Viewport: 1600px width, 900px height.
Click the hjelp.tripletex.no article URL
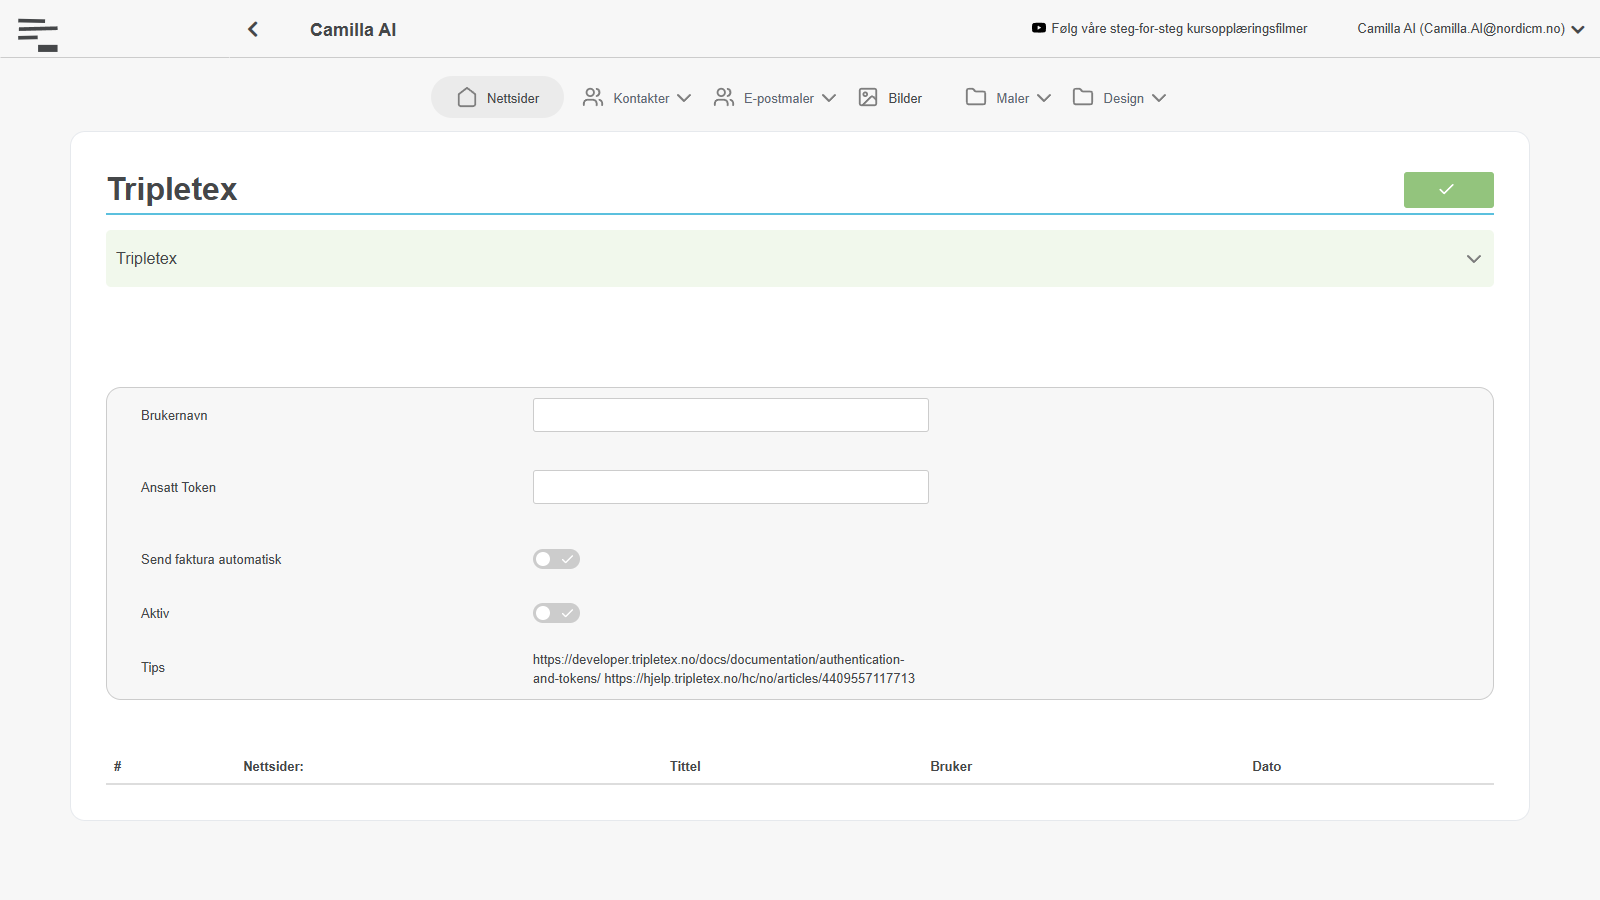759,678
